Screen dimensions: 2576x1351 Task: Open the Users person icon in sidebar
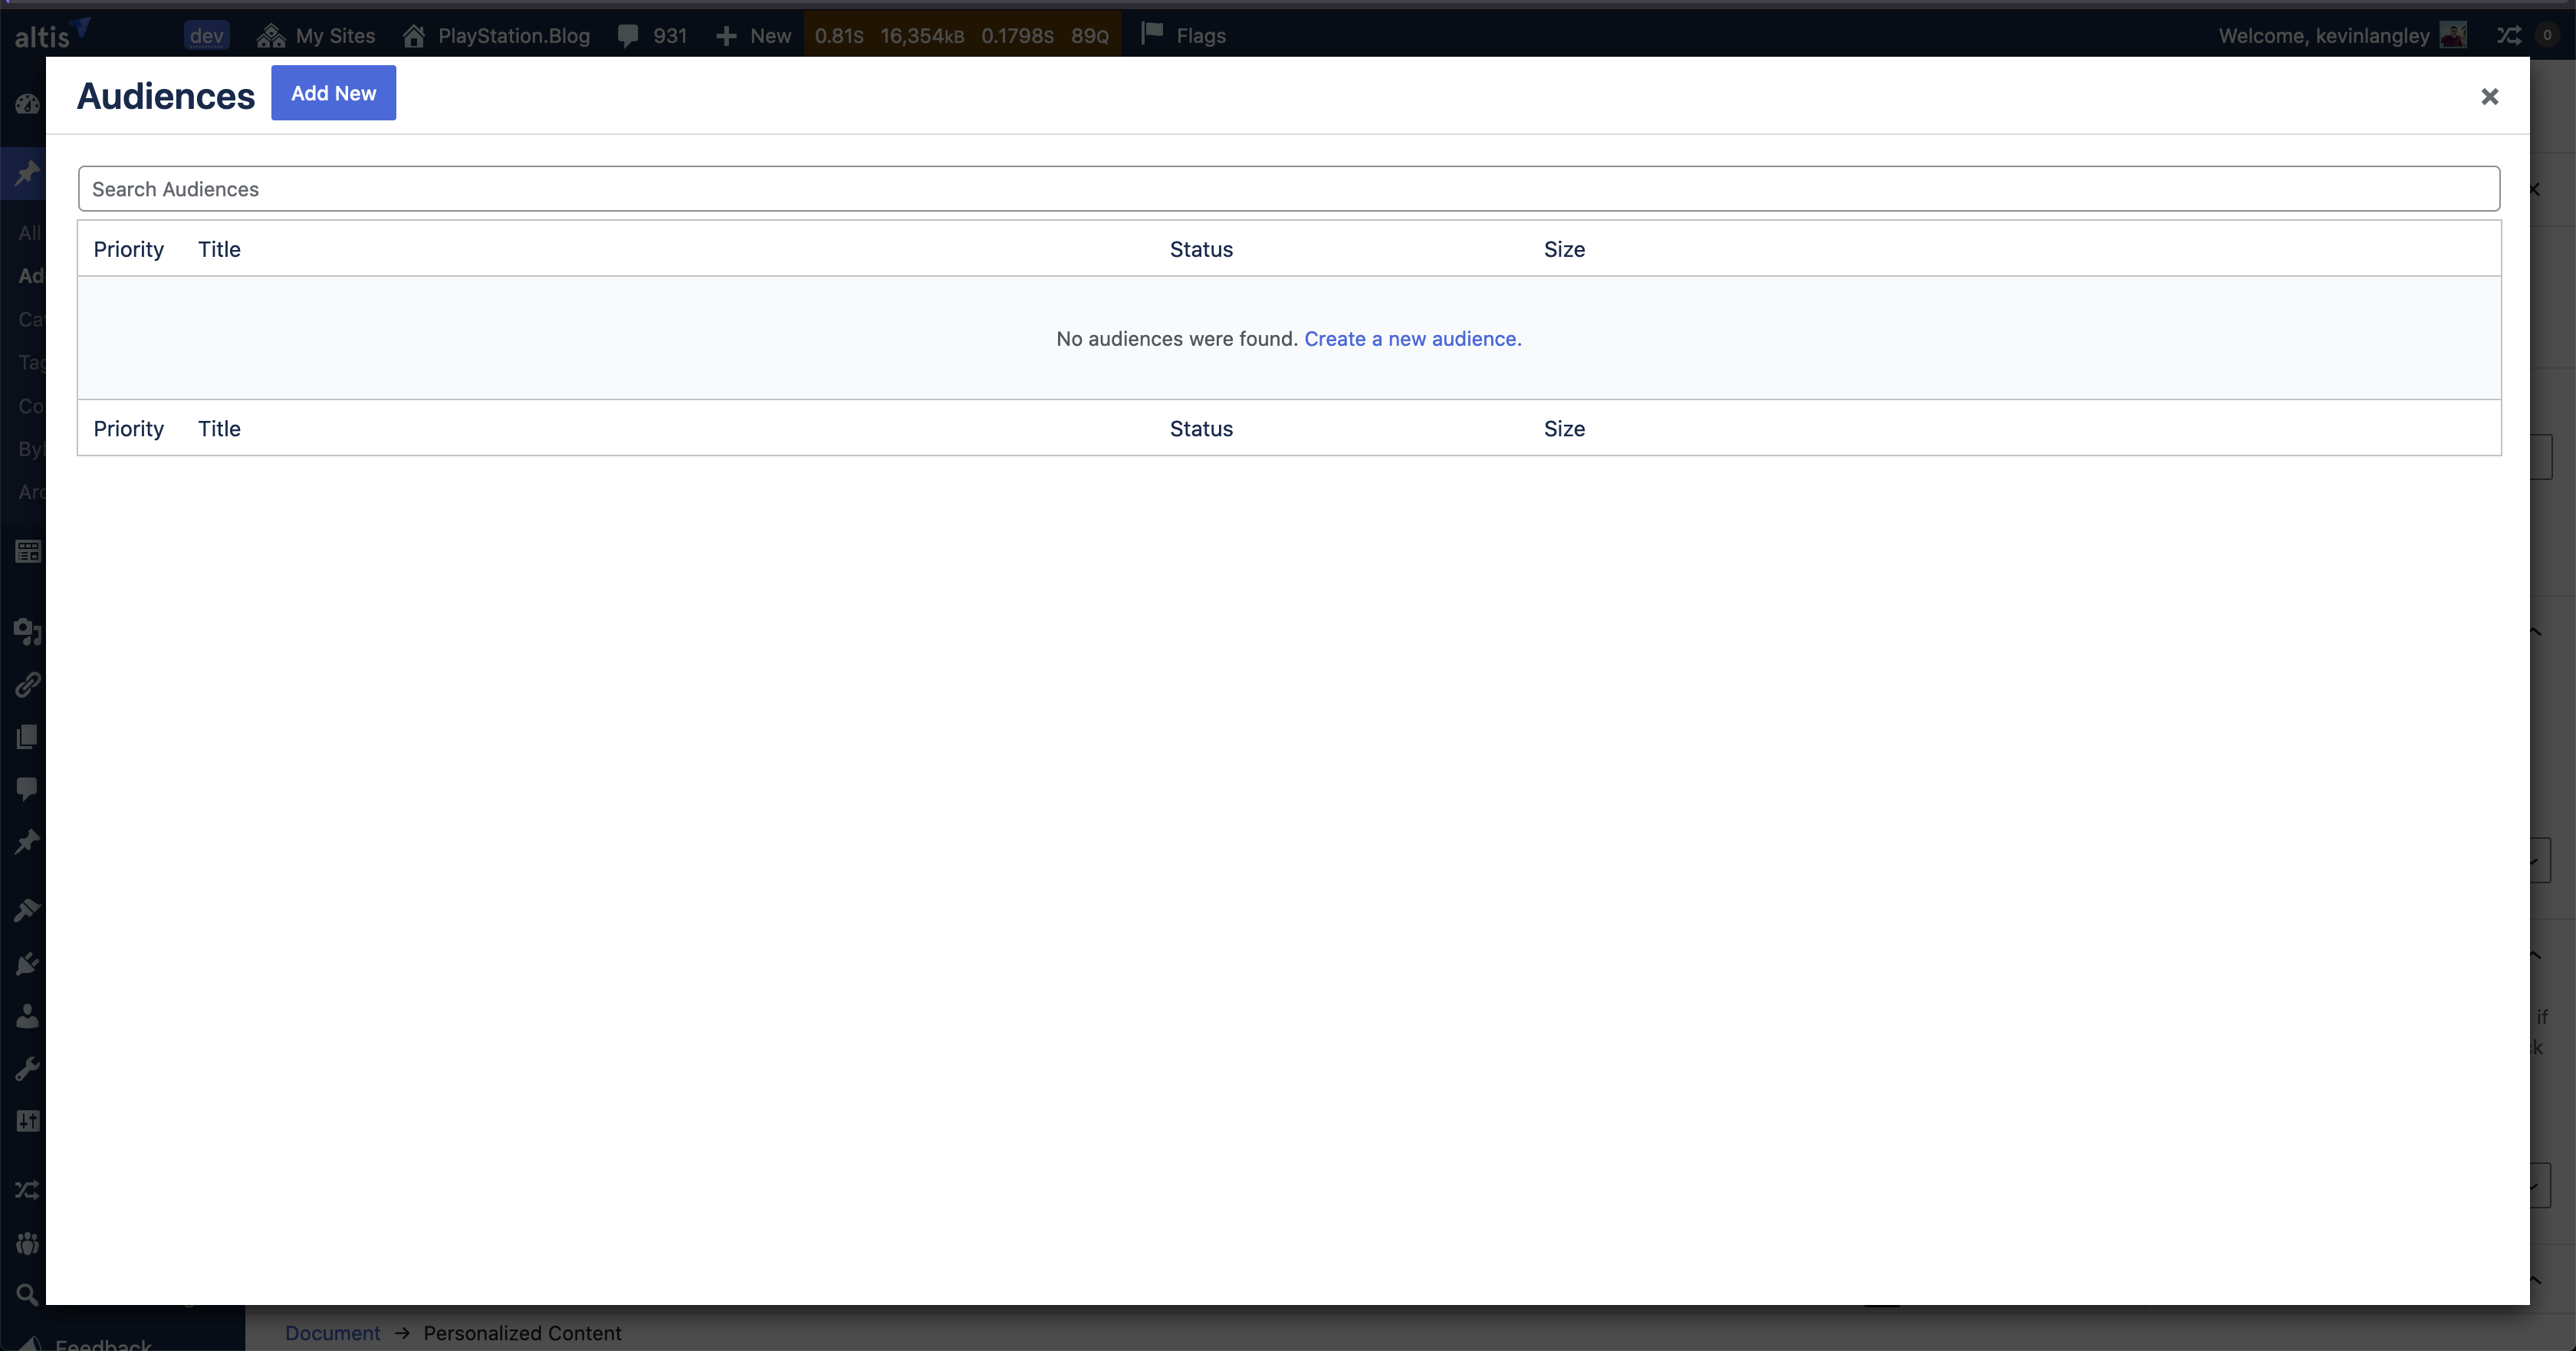click(x=27, y=1016)
